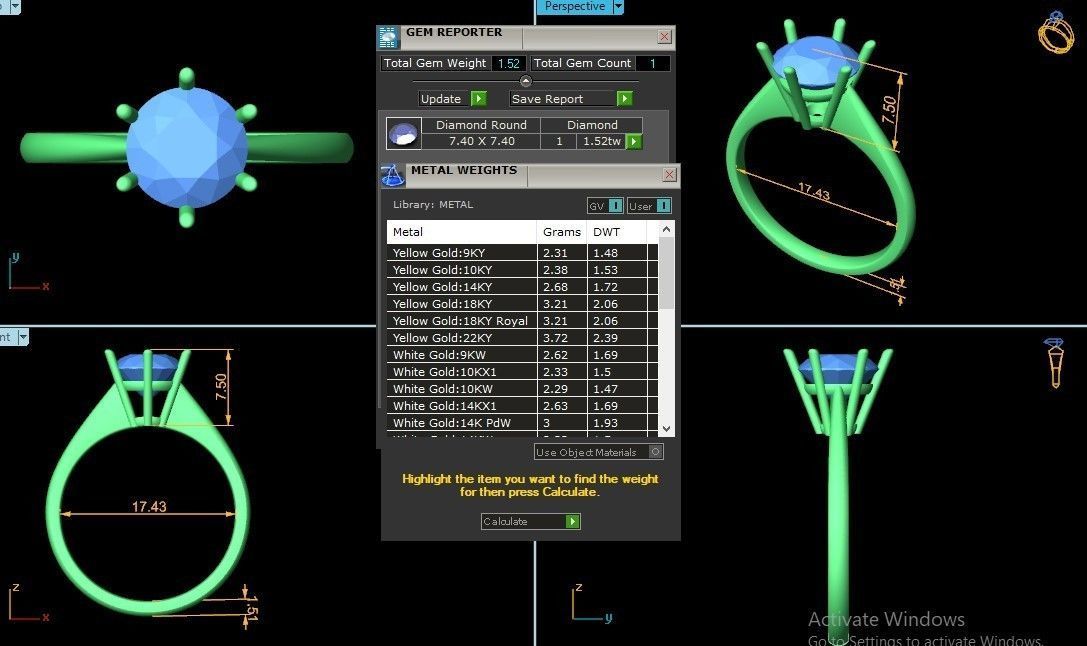
Task: Open the Perspective viewport dropdown arrow
Action: click(x=618, y=6)
